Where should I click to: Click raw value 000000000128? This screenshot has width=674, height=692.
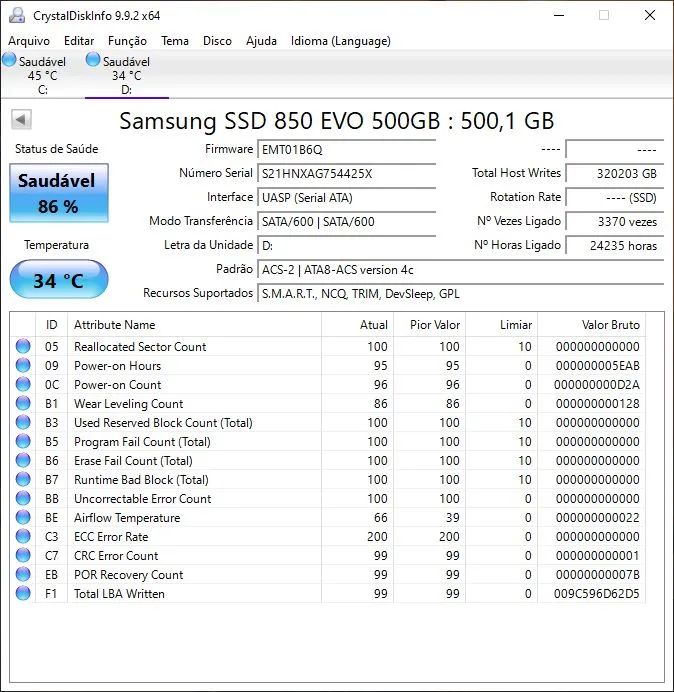[598, 403]
